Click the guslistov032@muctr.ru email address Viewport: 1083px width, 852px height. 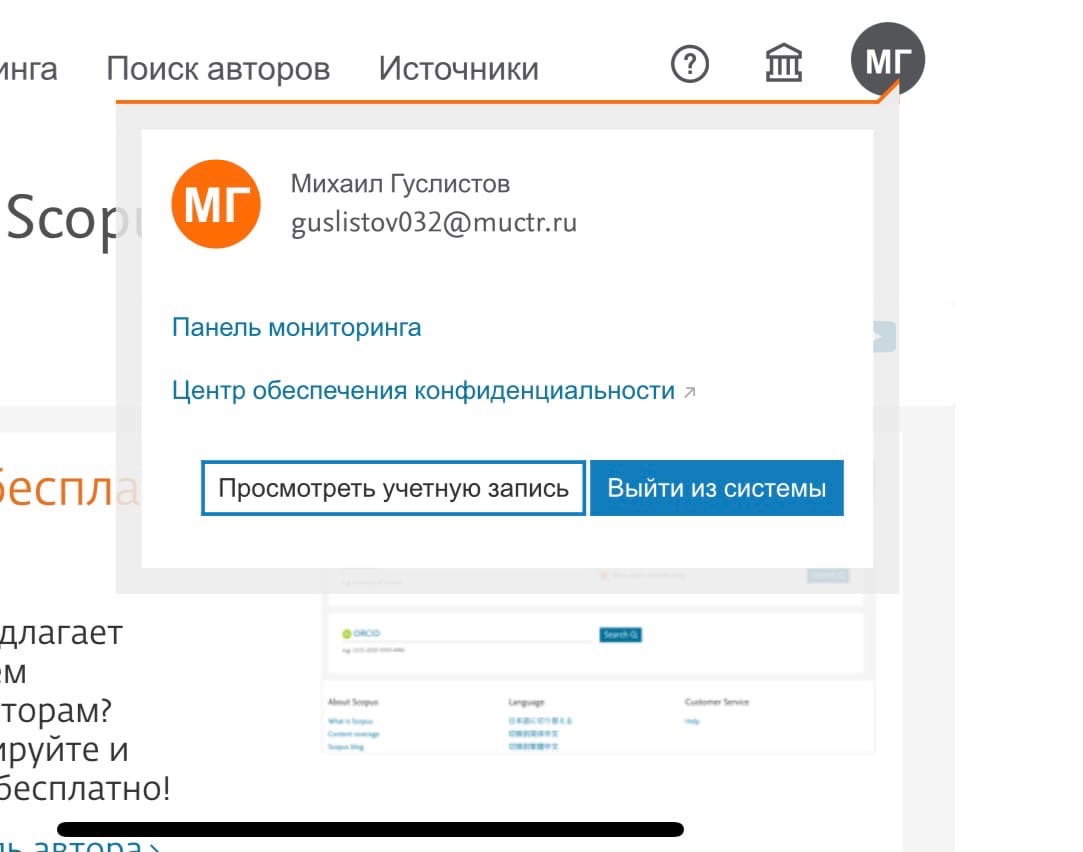point(433,222)
